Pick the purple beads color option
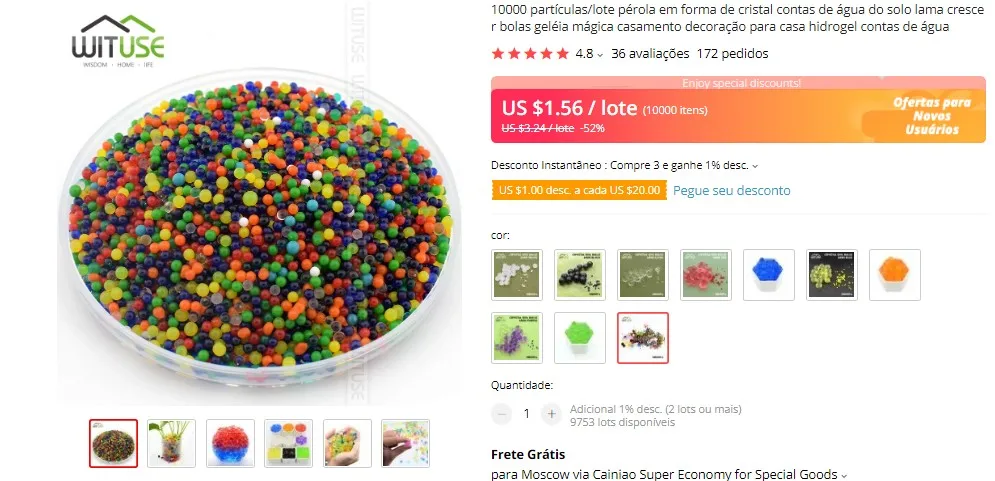Image resolution: width=995 pixels, height=481 pixels. pos(517,338)
